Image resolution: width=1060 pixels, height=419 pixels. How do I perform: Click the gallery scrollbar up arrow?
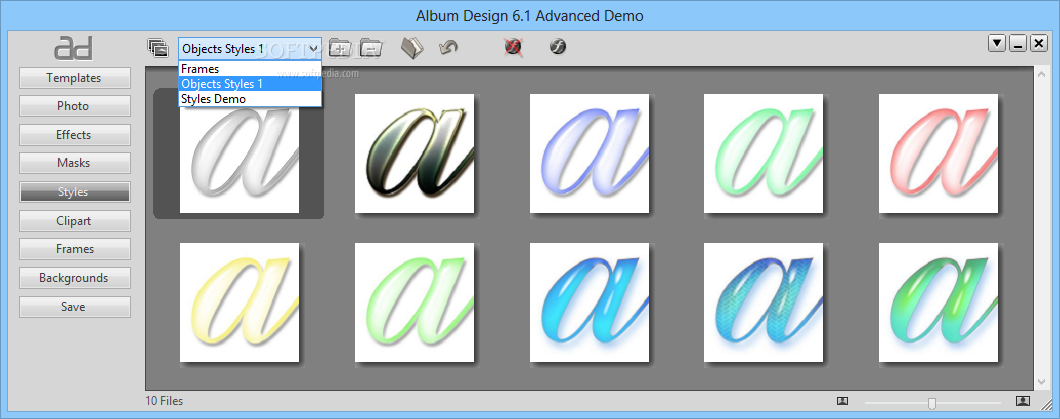(x=1040, y=72)
